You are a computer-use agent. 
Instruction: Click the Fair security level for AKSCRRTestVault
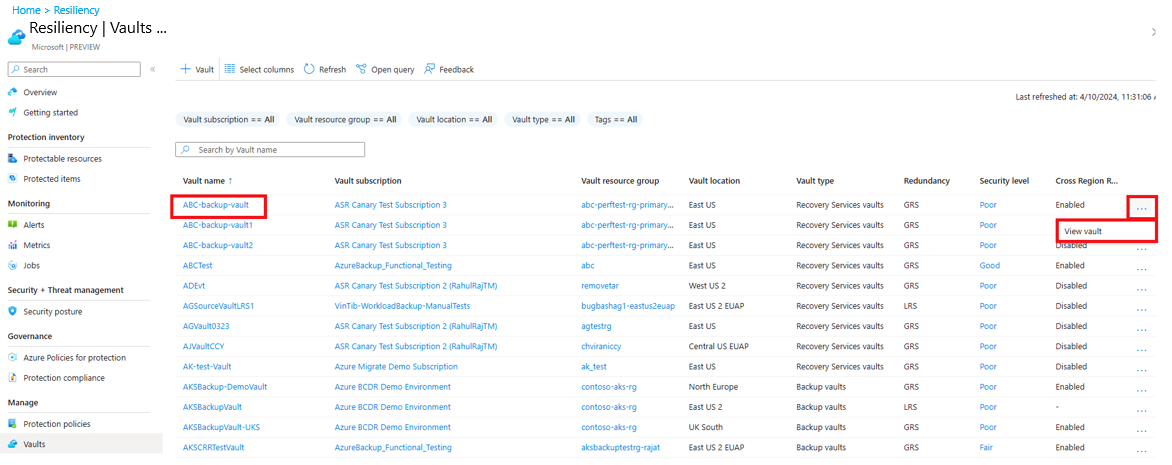pos(988,447)
